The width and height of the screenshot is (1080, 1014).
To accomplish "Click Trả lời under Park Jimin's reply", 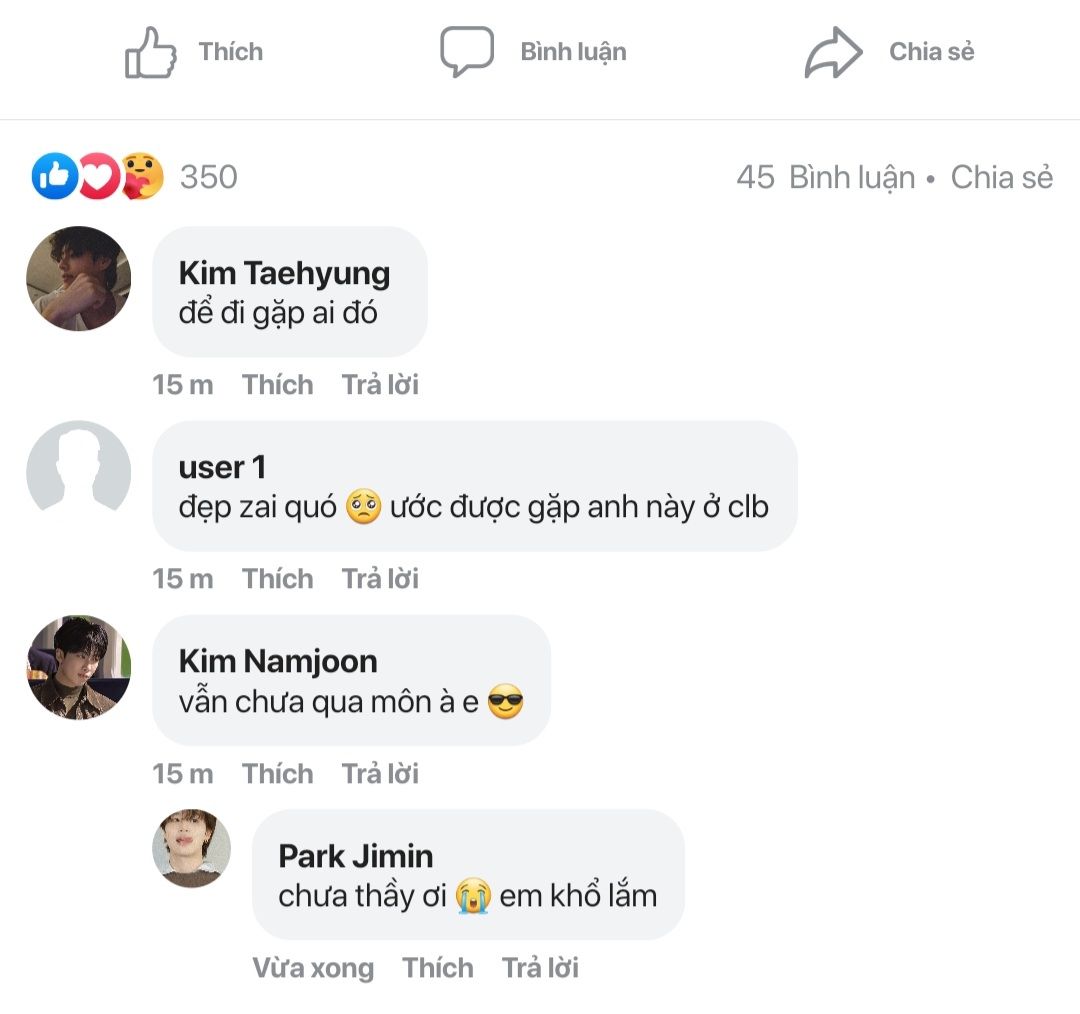I will [x=540, y=968].
